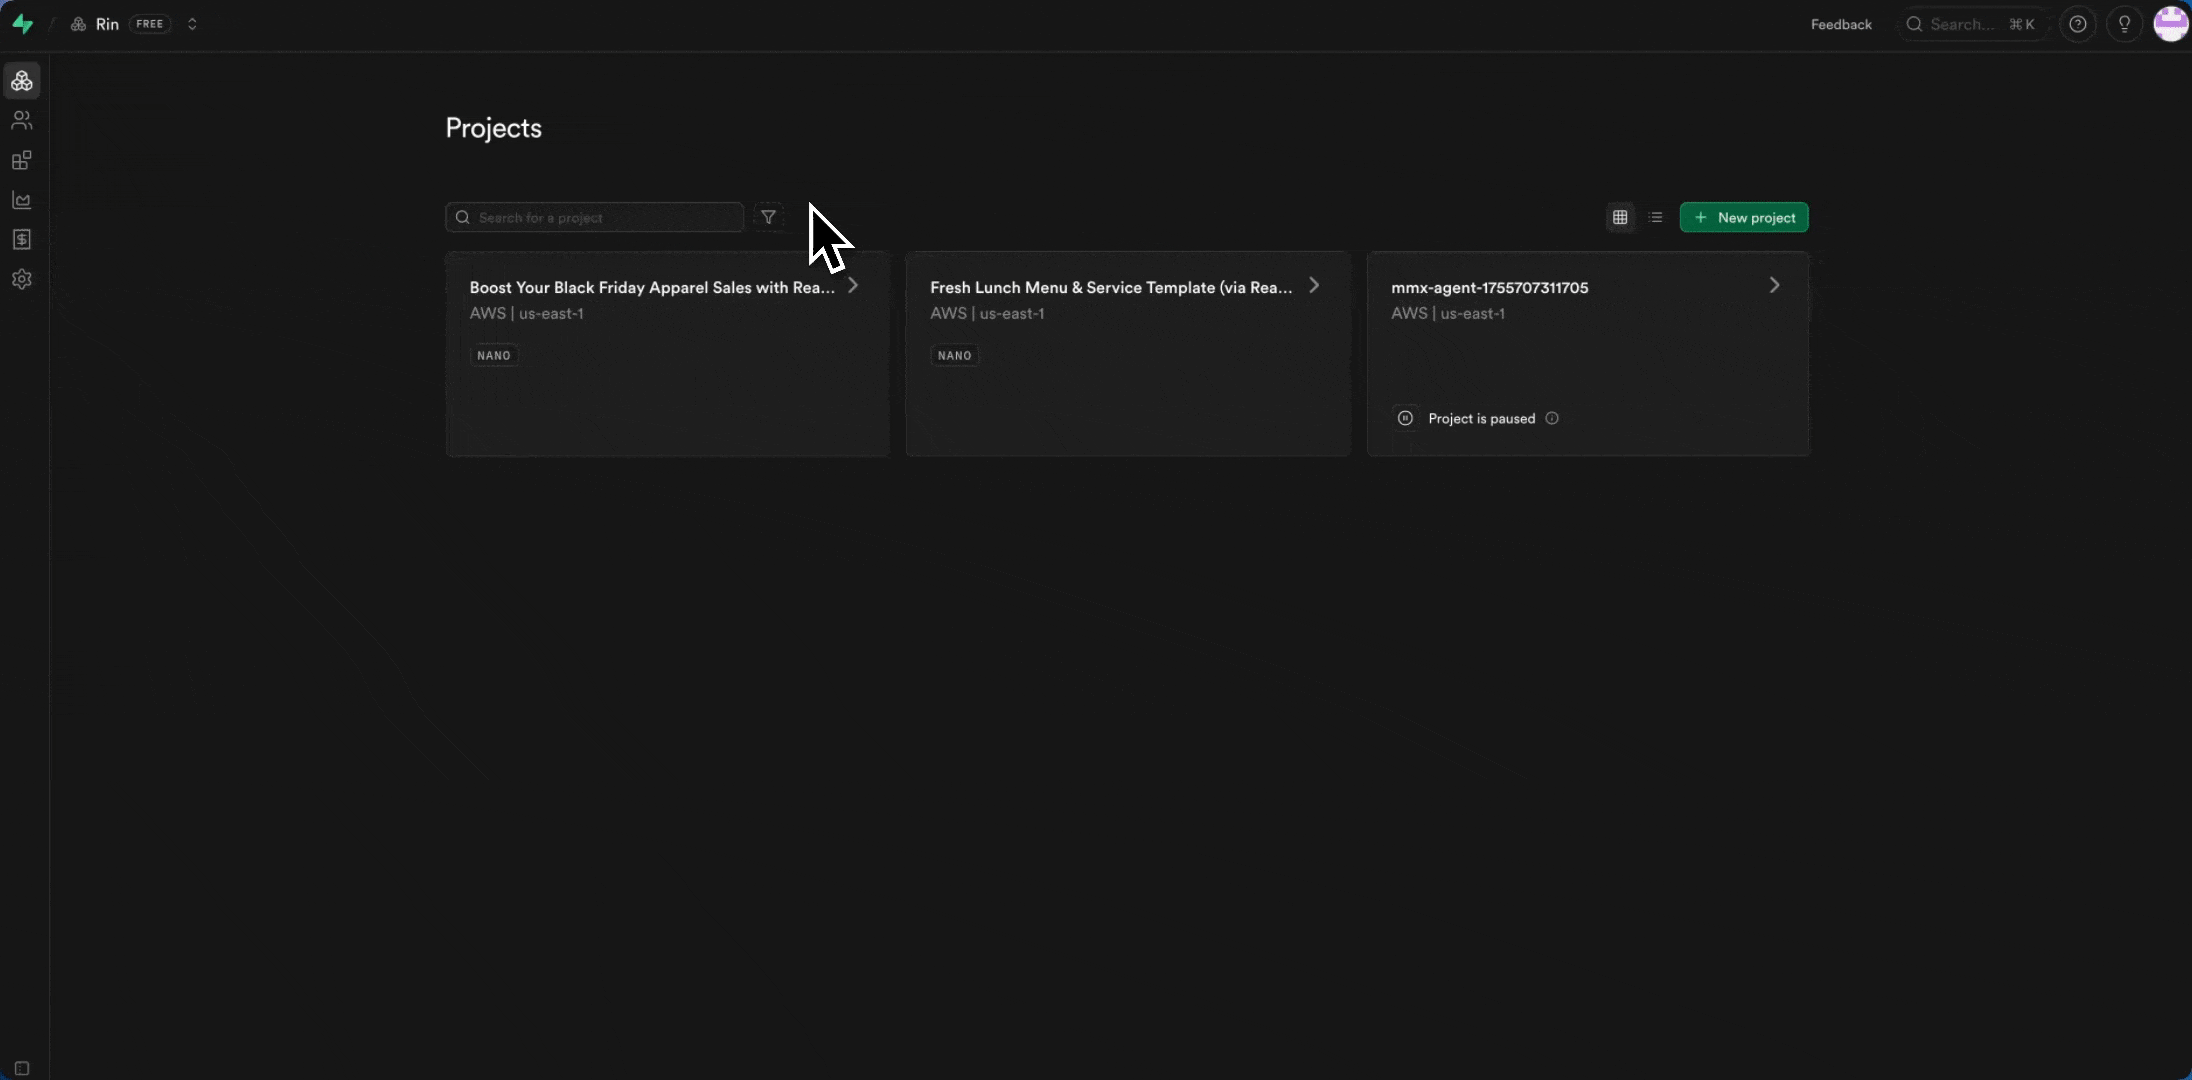Screen dimensions: 2192x1080
Task: Open the project filter funnel icon
Action: point(768,217)
